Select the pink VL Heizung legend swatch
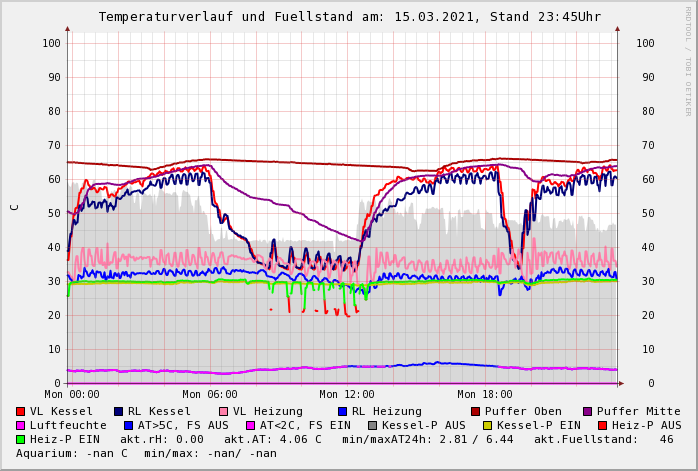 (x=224, y=411)
